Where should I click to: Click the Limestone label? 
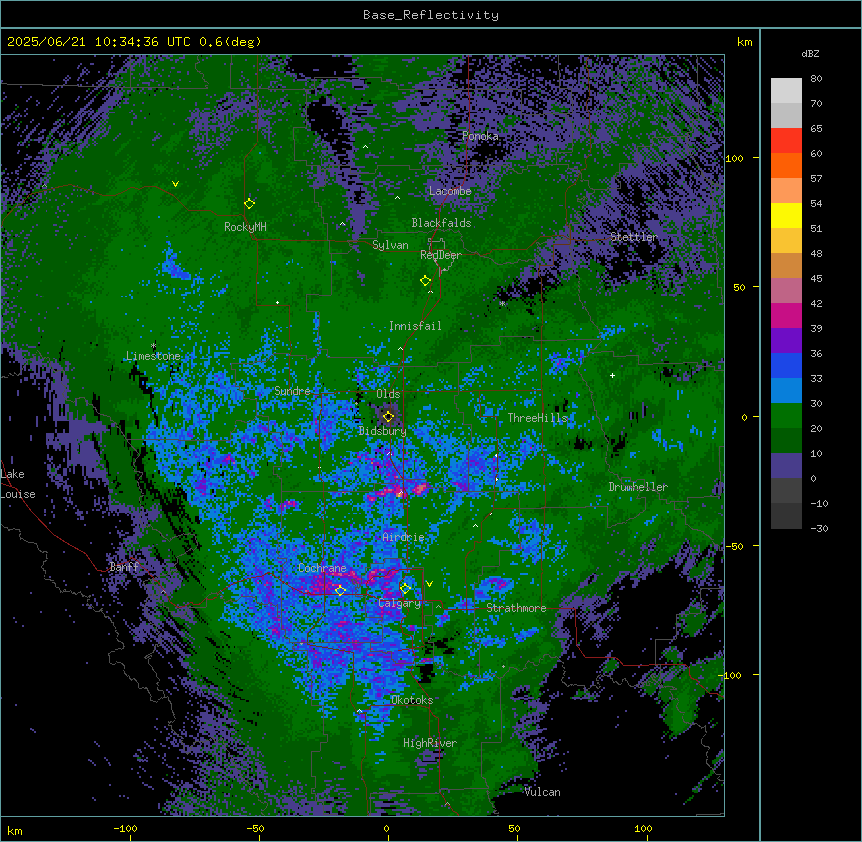(x=153, y=356)
